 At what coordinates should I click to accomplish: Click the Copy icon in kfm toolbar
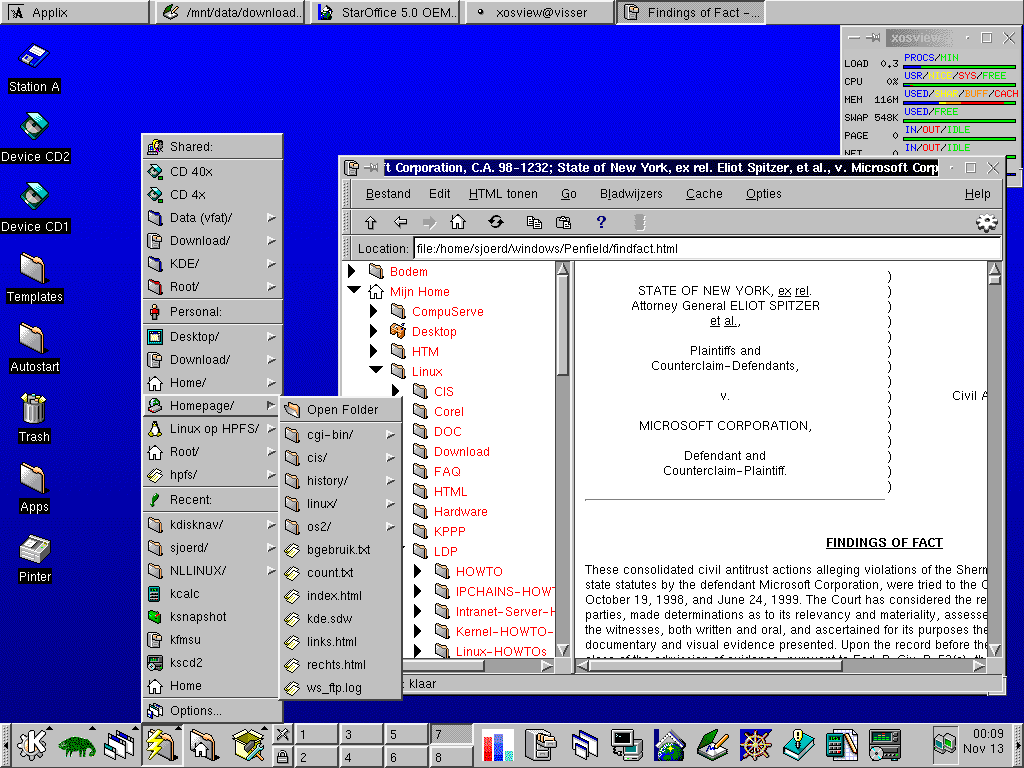(534, 223)
